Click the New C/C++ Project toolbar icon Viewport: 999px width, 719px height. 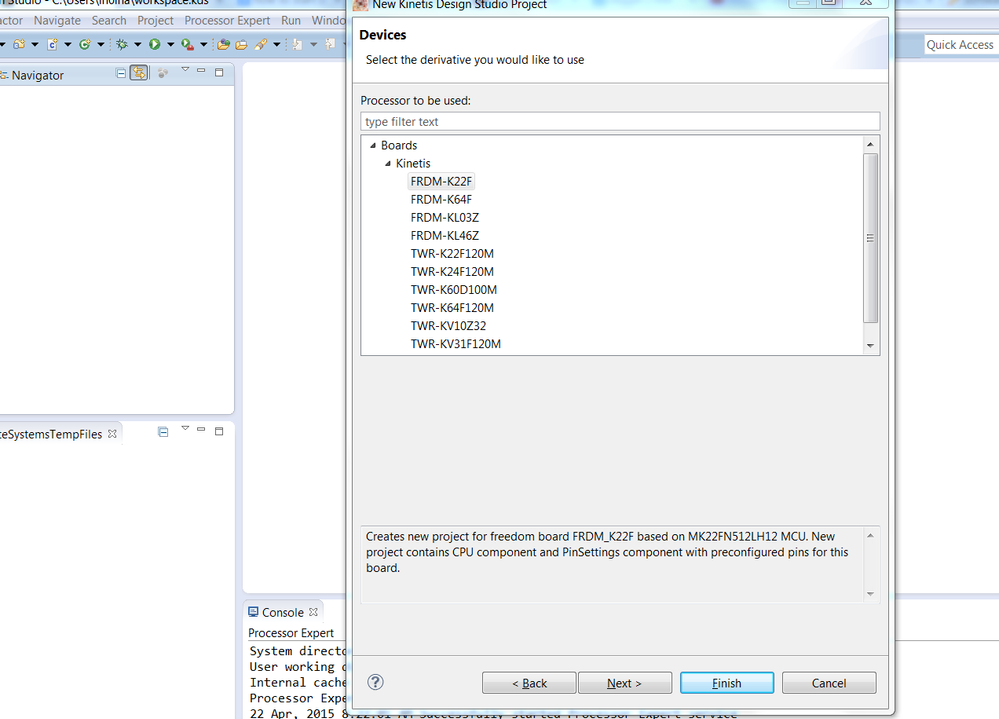pos(19,44)
